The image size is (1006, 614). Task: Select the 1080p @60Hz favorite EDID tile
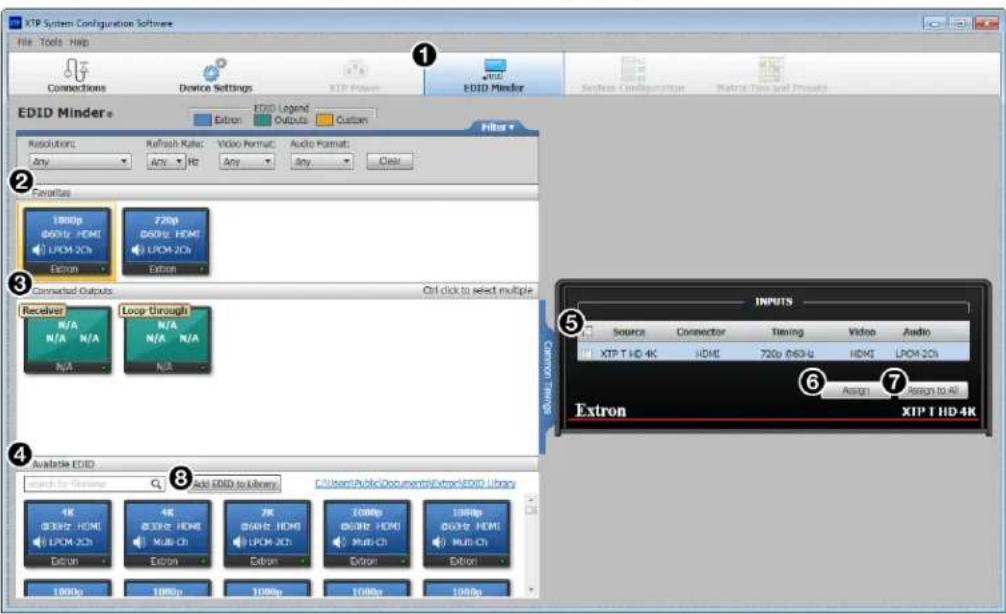(x=67, y=241)
